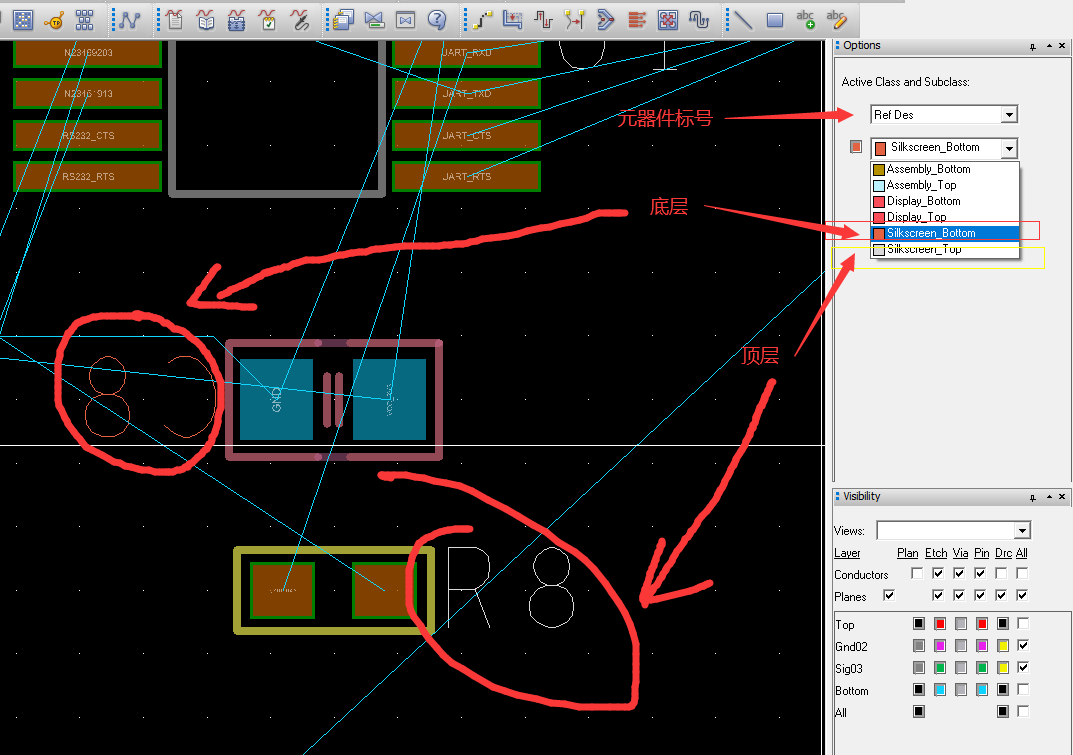
Task: Click the Edit Text (abc pencil) icon
Action: click(x=837, y=19)
